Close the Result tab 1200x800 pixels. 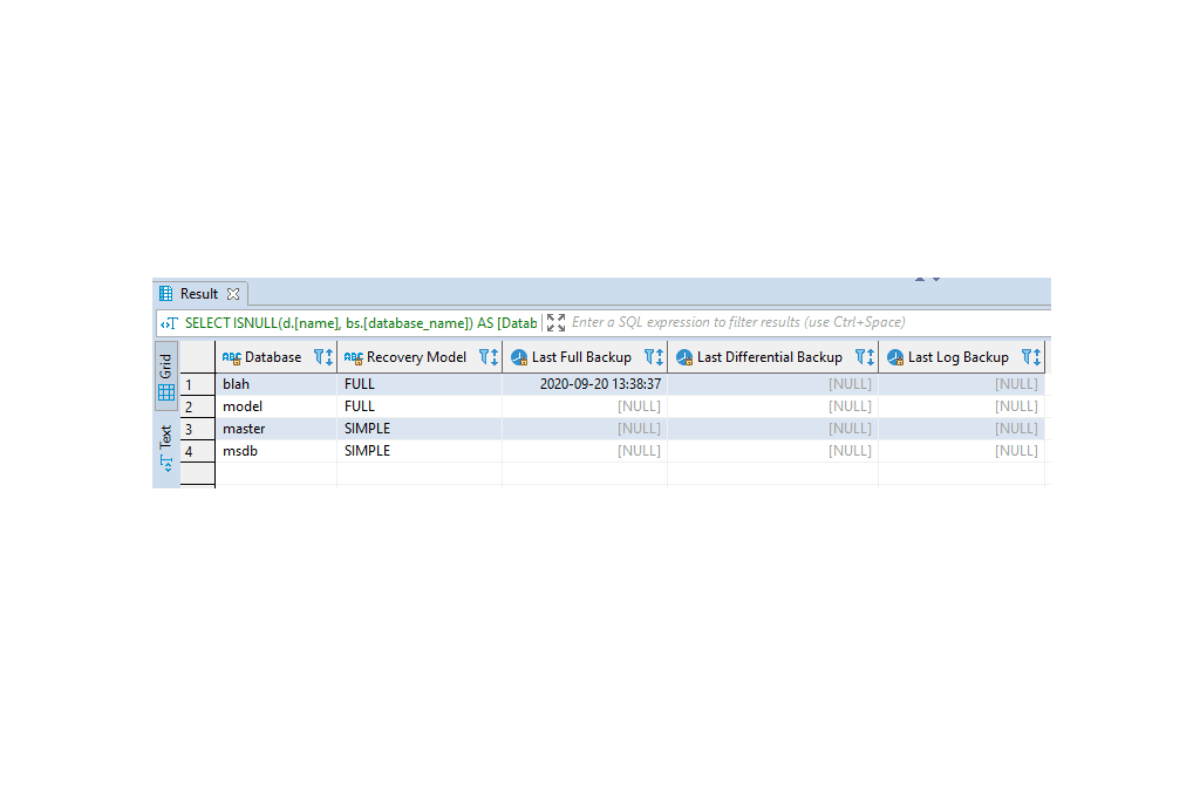tap(235, 293)
